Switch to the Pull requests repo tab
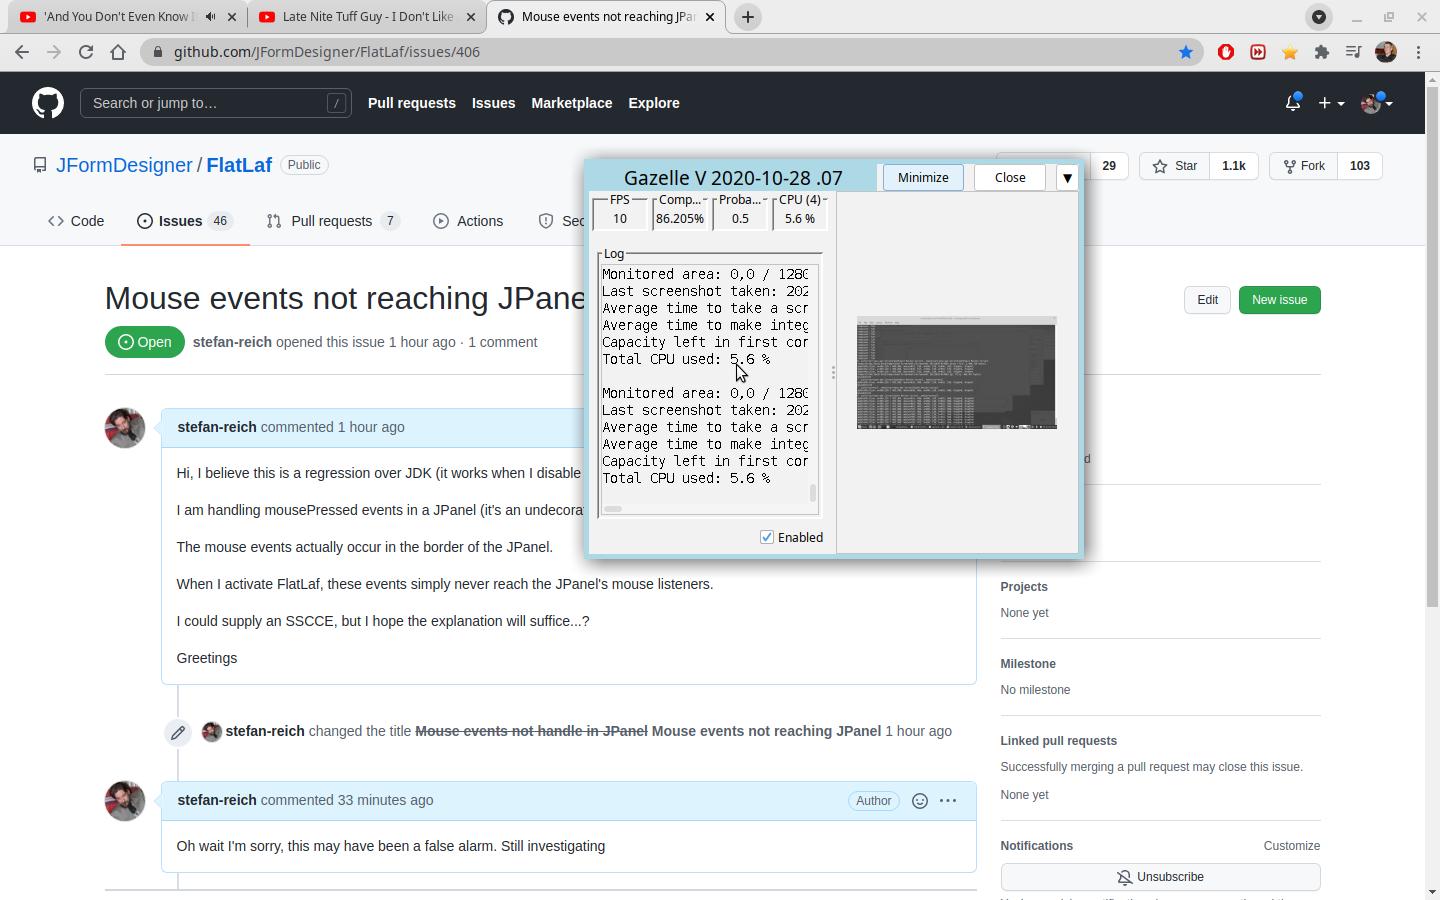Screen dimensions: 1440x900 click(332, 221)
